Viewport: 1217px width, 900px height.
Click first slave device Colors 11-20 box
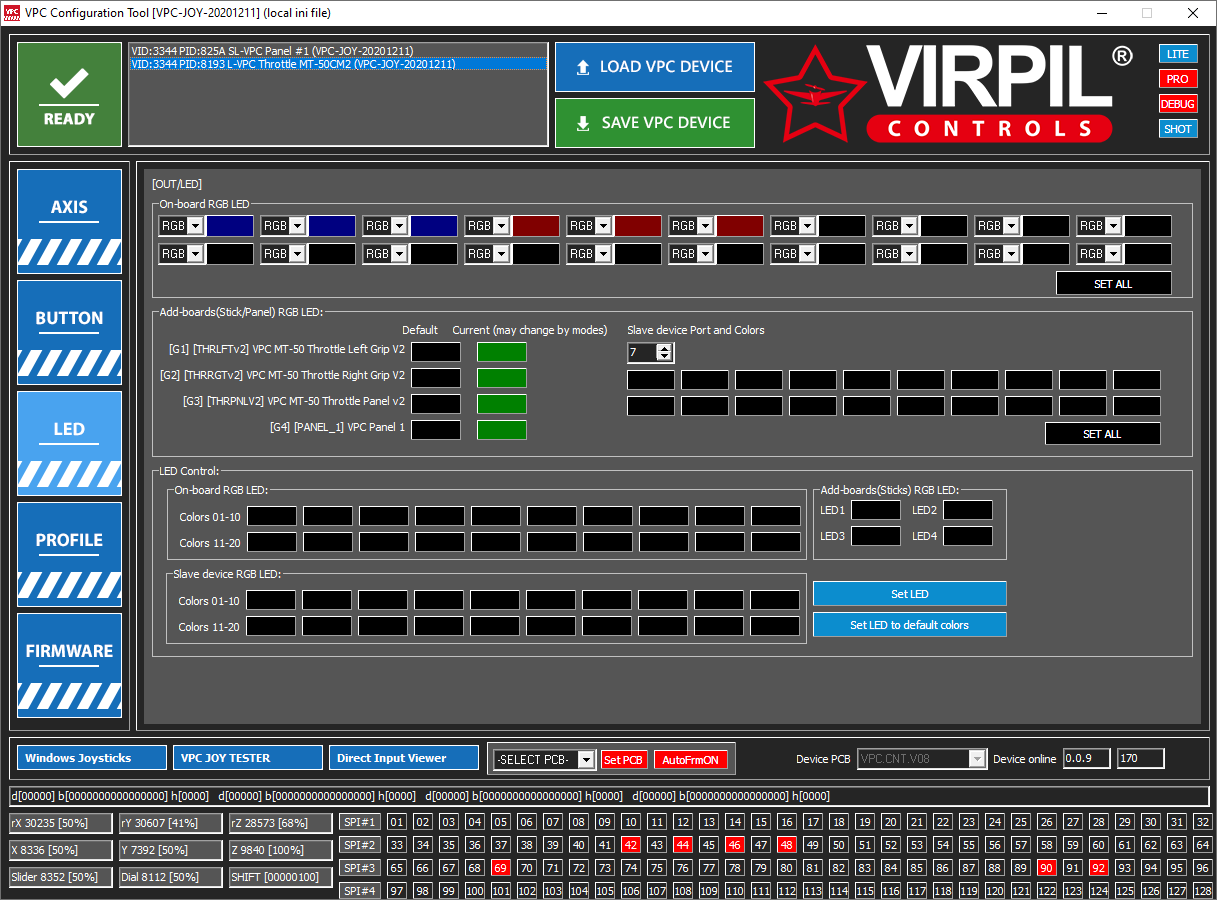271,626
